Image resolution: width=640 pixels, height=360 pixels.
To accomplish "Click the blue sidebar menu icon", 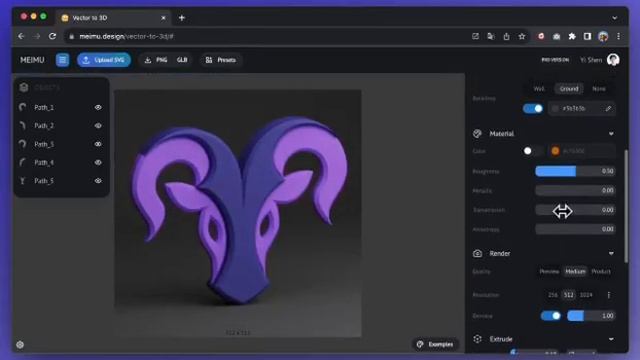I will point(62,60).
